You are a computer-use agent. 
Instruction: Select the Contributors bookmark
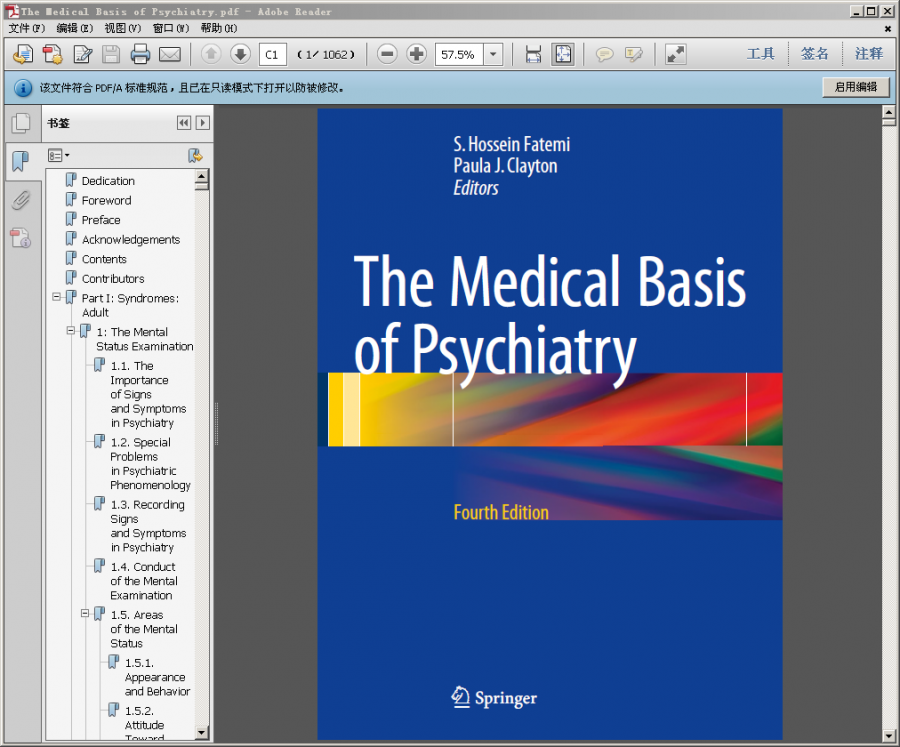click(x=113, y=278)
